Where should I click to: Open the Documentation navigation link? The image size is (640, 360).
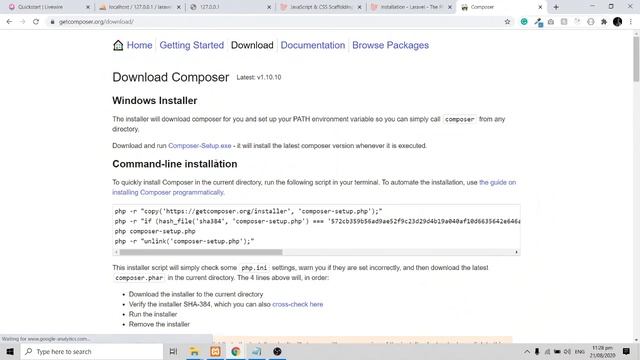coord(313,45)
